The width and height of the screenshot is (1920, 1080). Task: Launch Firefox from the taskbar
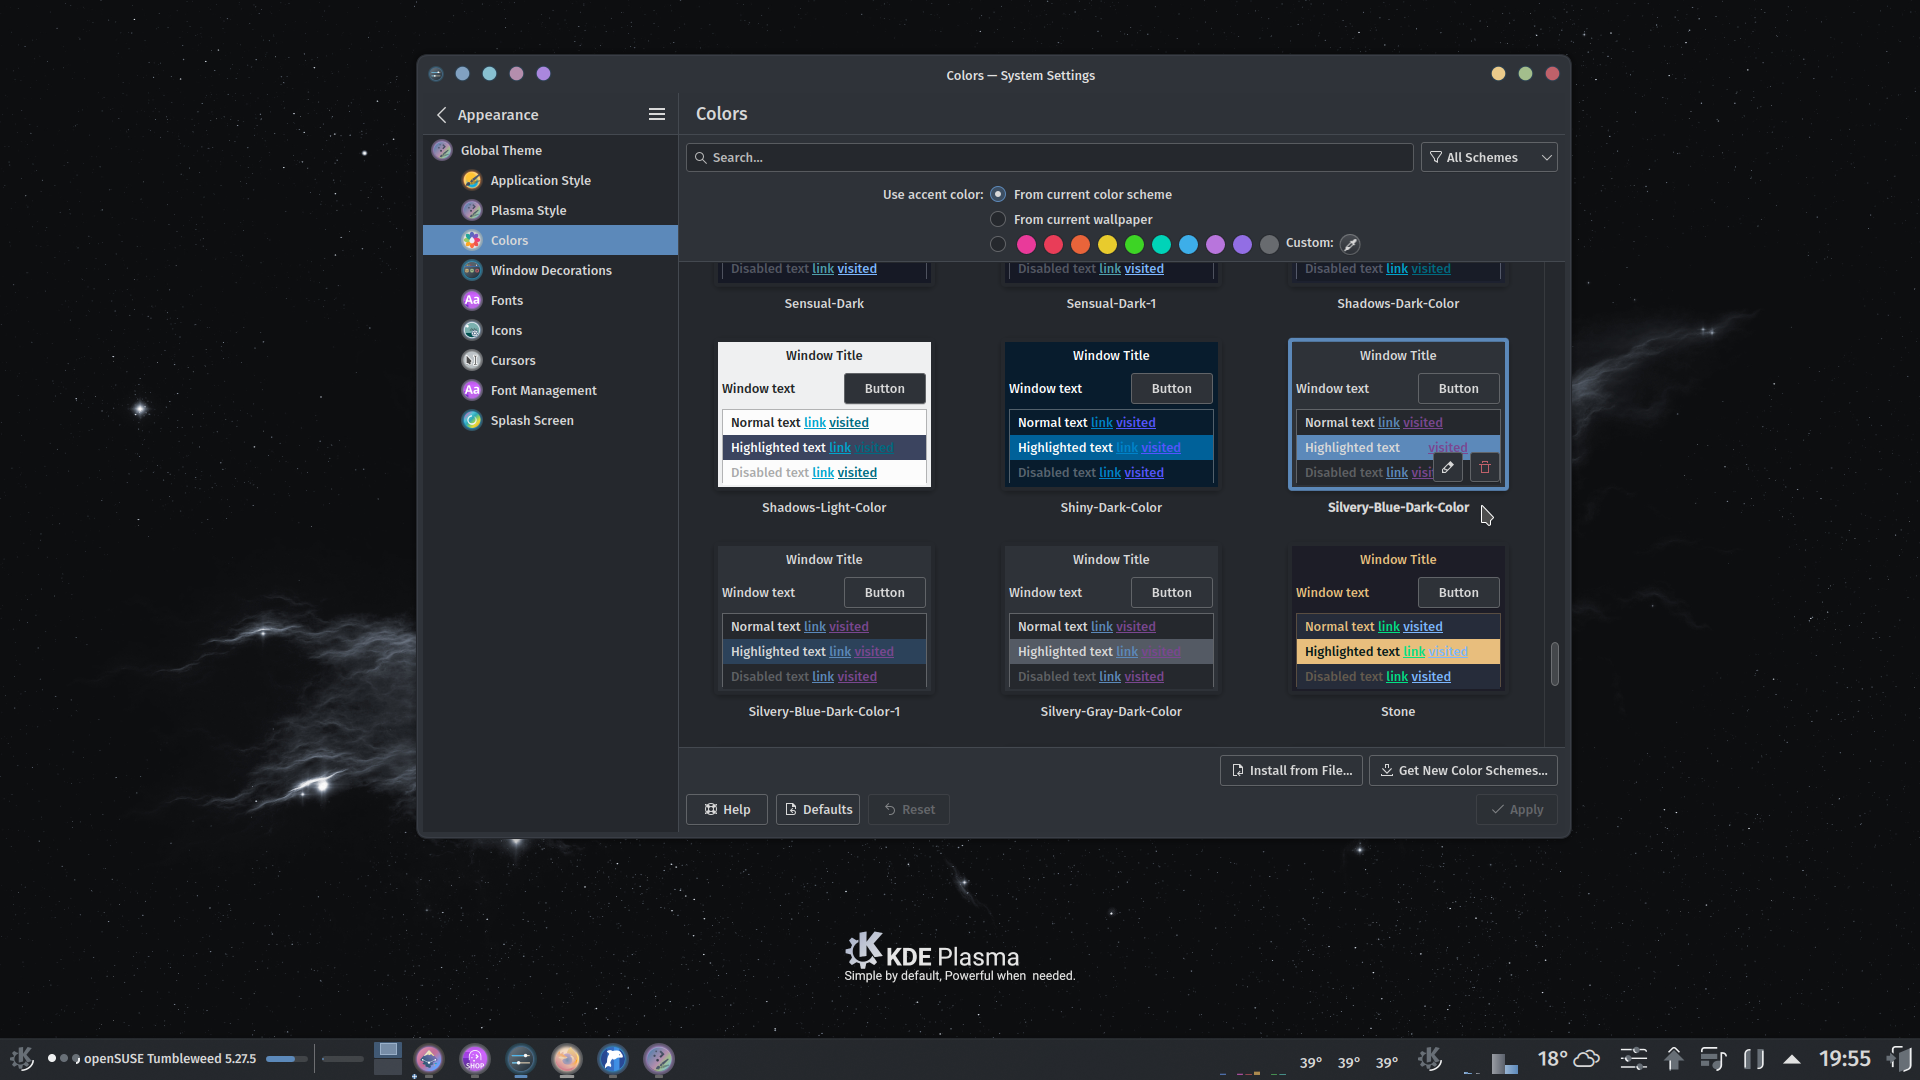(567, 1059)
